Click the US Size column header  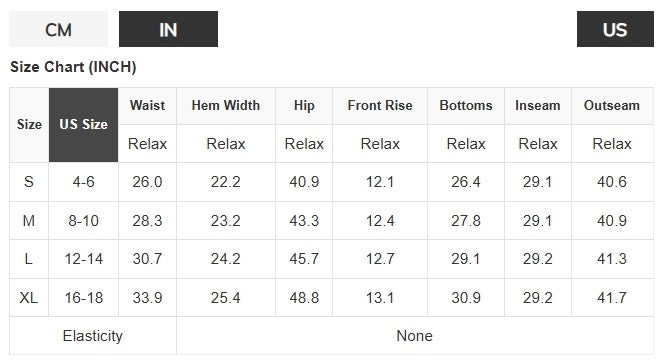[83, 125]
